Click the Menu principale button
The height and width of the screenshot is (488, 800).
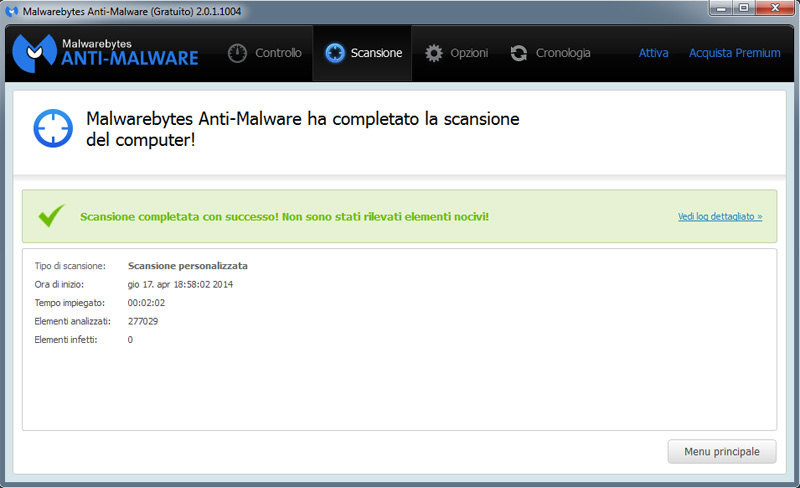tap(722, 452)
